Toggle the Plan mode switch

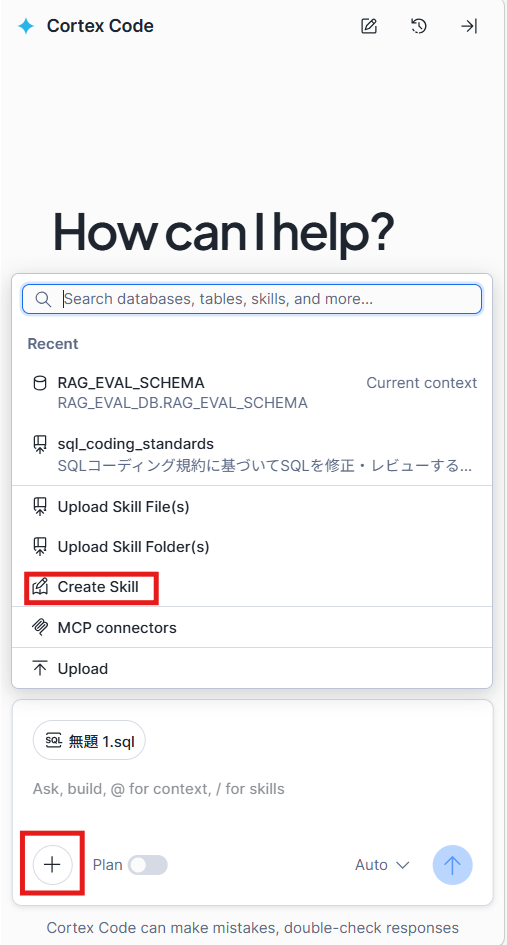(148, 865)
